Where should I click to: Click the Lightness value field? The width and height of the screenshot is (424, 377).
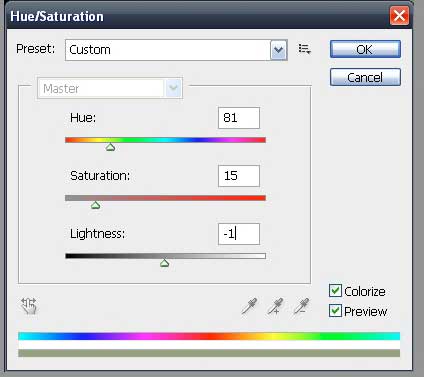239,234
